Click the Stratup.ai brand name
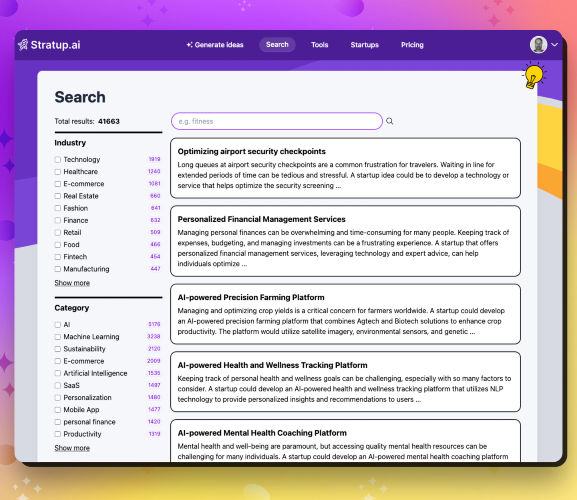This screenshot has width=577, height=500. pyautogui.click(x=56, y=45)
